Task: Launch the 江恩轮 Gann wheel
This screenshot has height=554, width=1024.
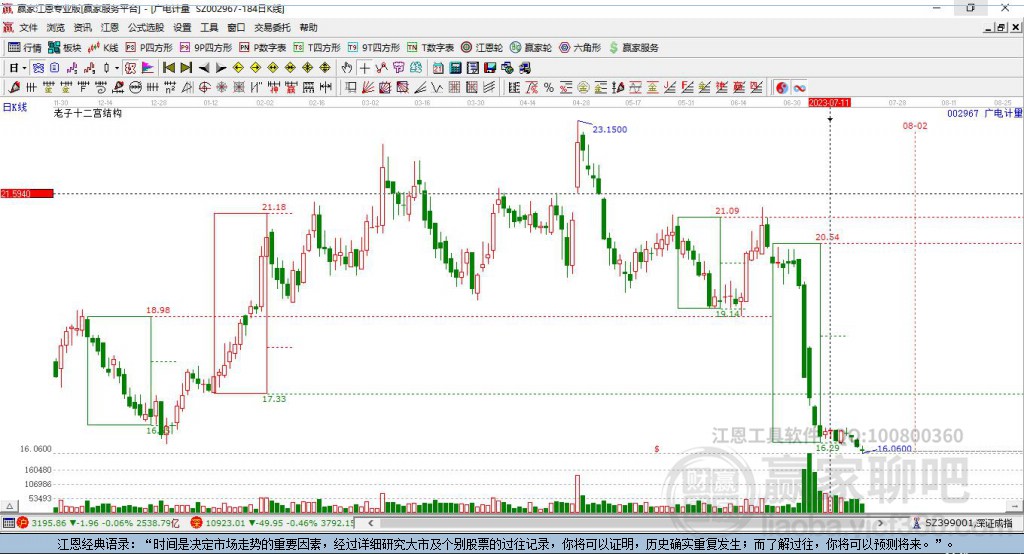Action: (x=482, y=48)
